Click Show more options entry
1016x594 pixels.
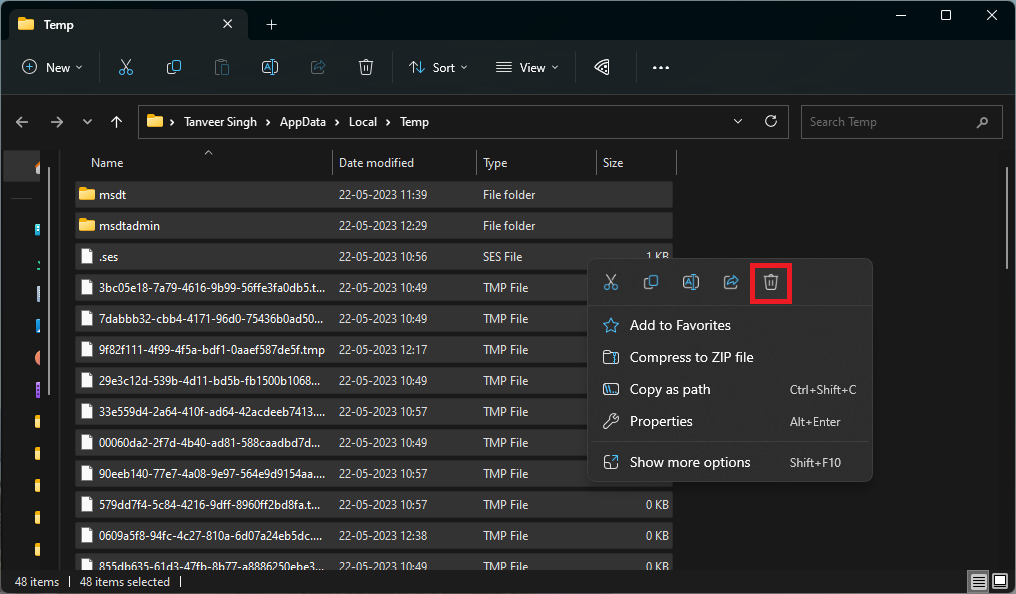pos(689,462)
